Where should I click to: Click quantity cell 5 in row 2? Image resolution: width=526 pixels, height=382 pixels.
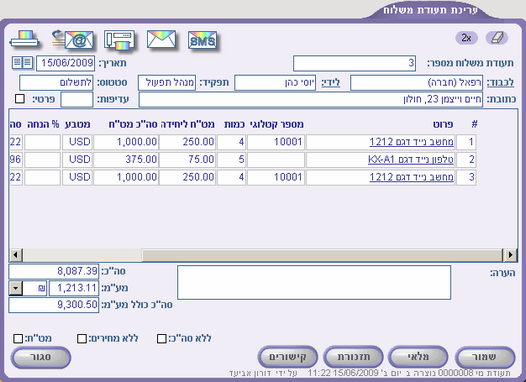tap(231, 159)
